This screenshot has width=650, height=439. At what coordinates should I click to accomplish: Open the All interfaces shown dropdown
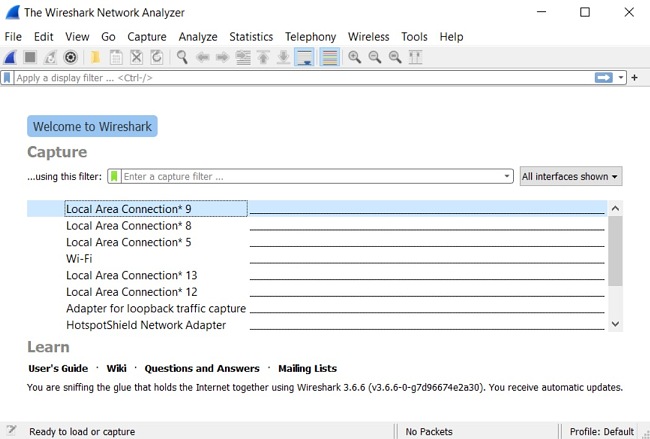coord(571,176)
